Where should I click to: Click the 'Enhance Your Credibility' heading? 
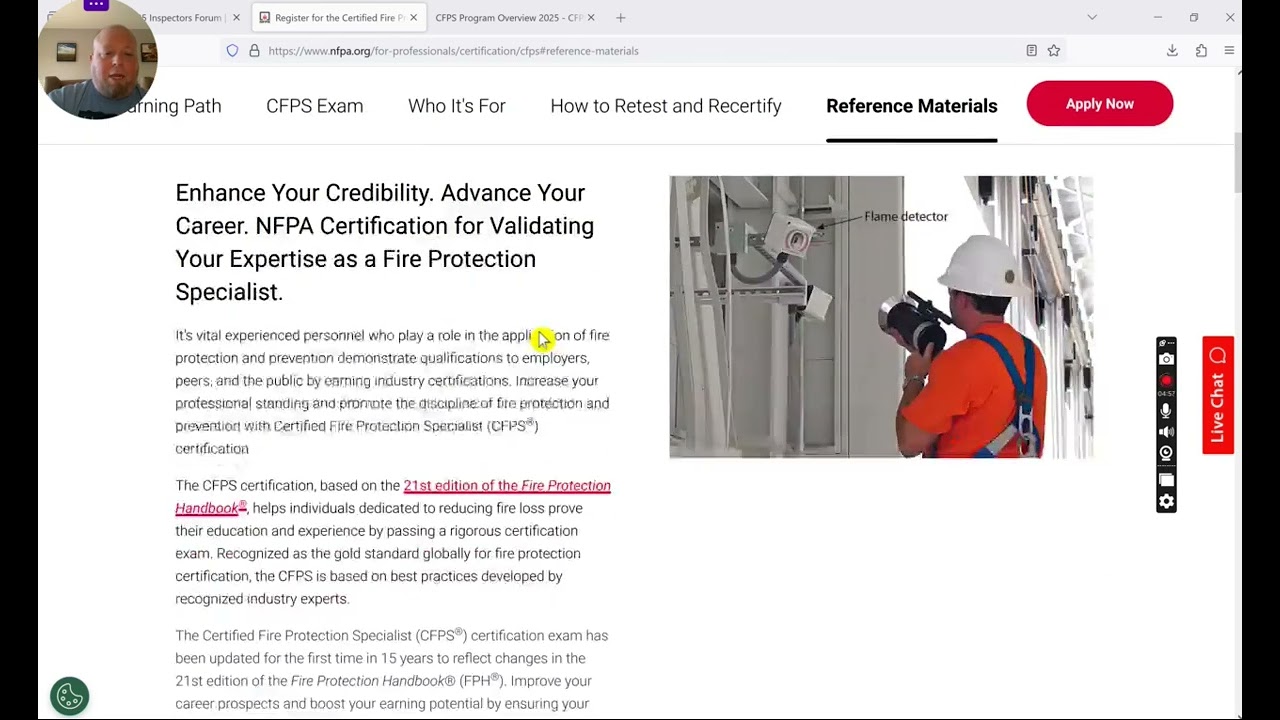click(385, 242)
